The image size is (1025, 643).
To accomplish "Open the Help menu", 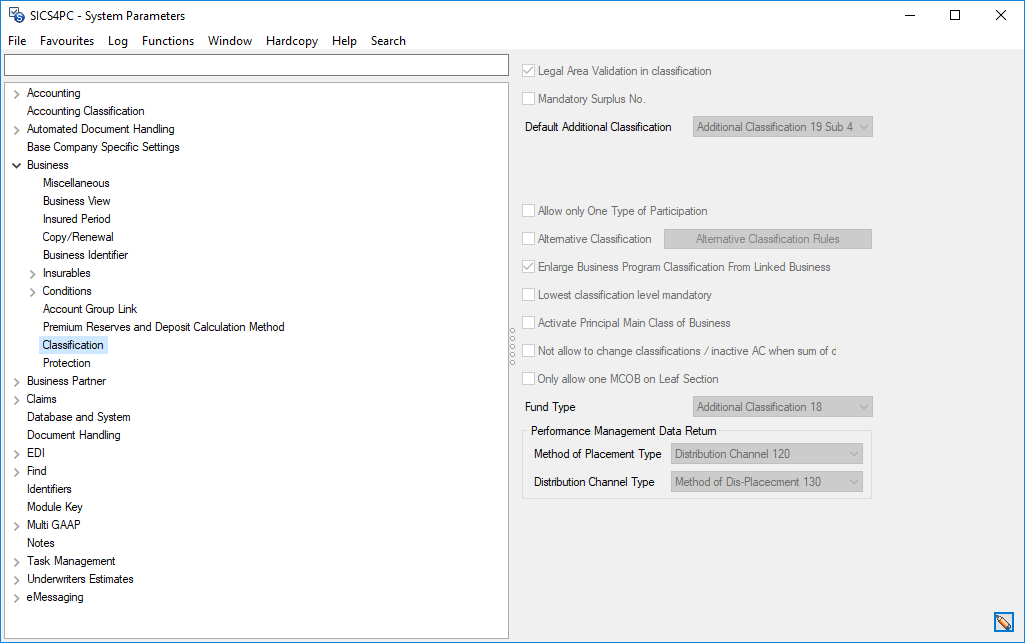I will pos(344,41).
